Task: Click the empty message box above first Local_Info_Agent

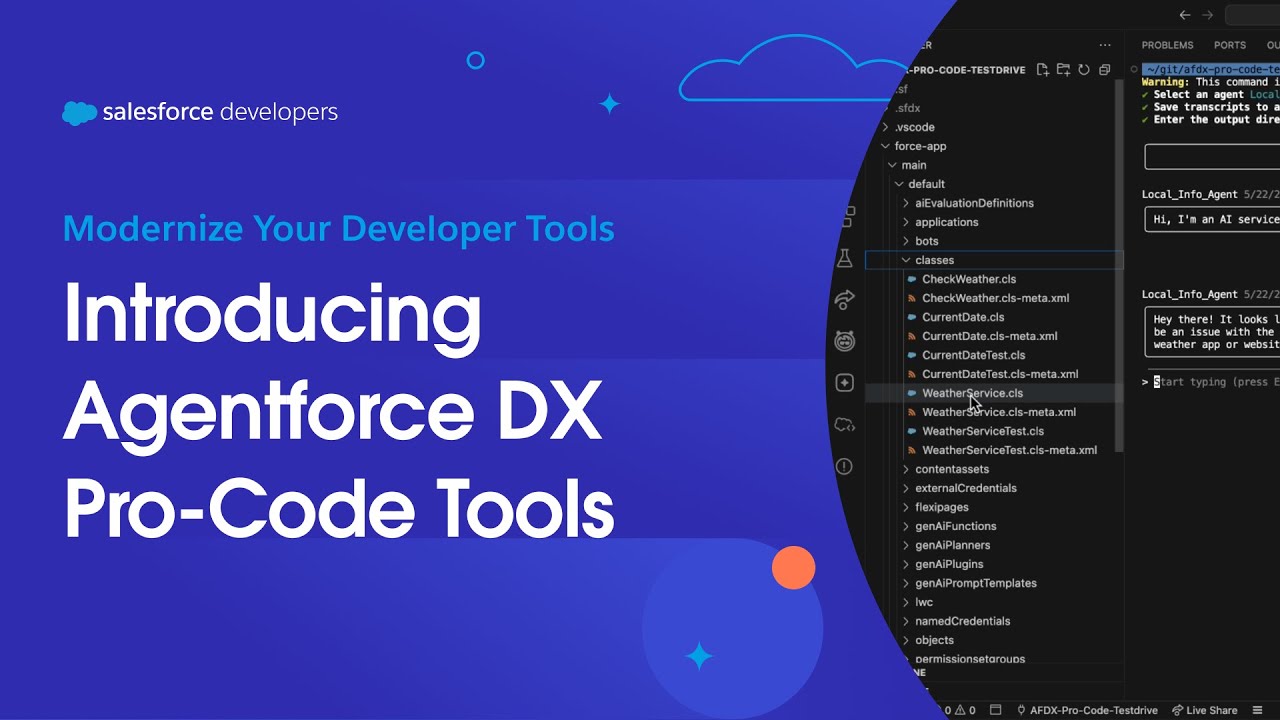Action: tap(1212, 157)
